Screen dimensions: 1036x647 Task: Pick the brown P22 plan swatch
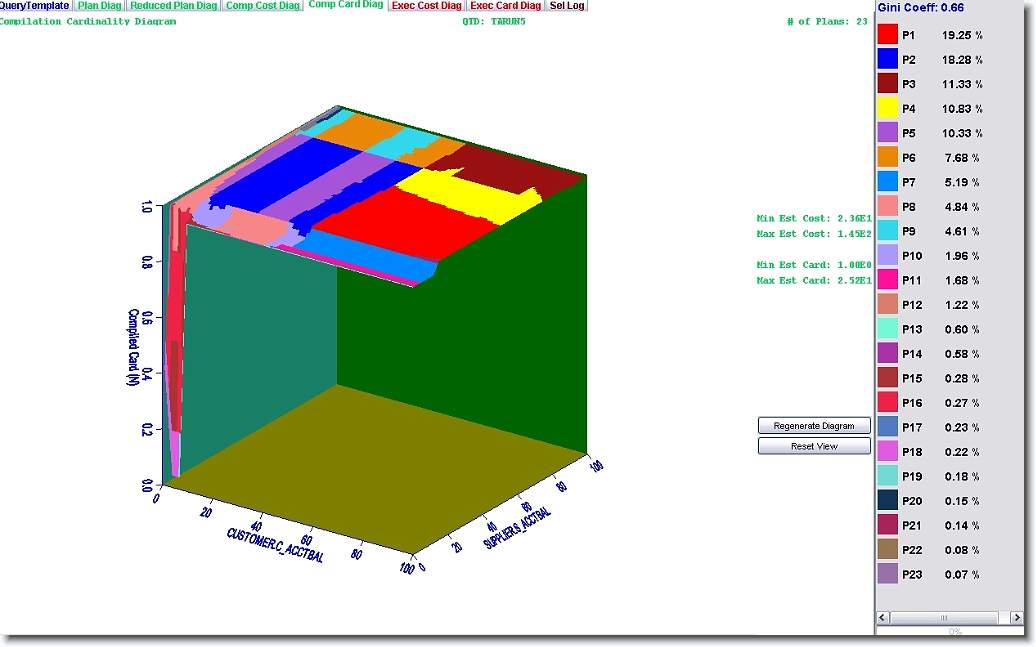888,549
